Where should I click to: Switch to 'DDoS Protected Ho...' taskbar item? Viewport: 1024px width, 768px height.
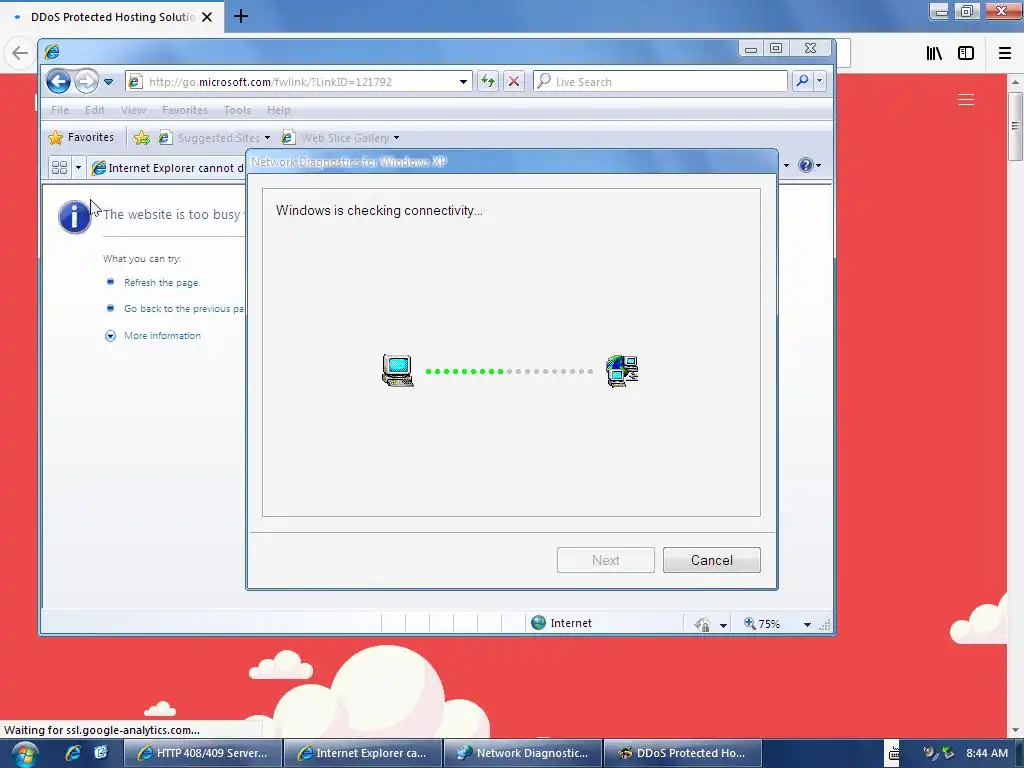point(684,753)
